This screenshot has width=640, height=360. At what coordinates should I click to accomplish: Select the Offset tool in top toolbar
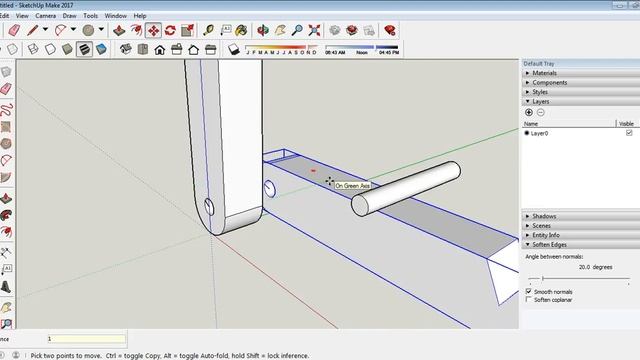click(136, 30)
